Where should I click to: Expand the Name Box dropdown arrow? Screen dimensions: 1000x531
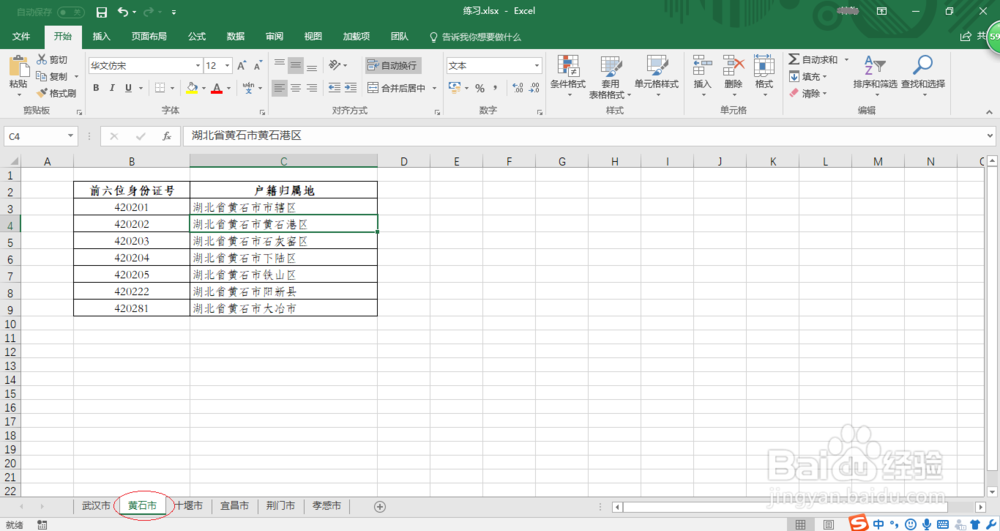click(x=70, y=136)
